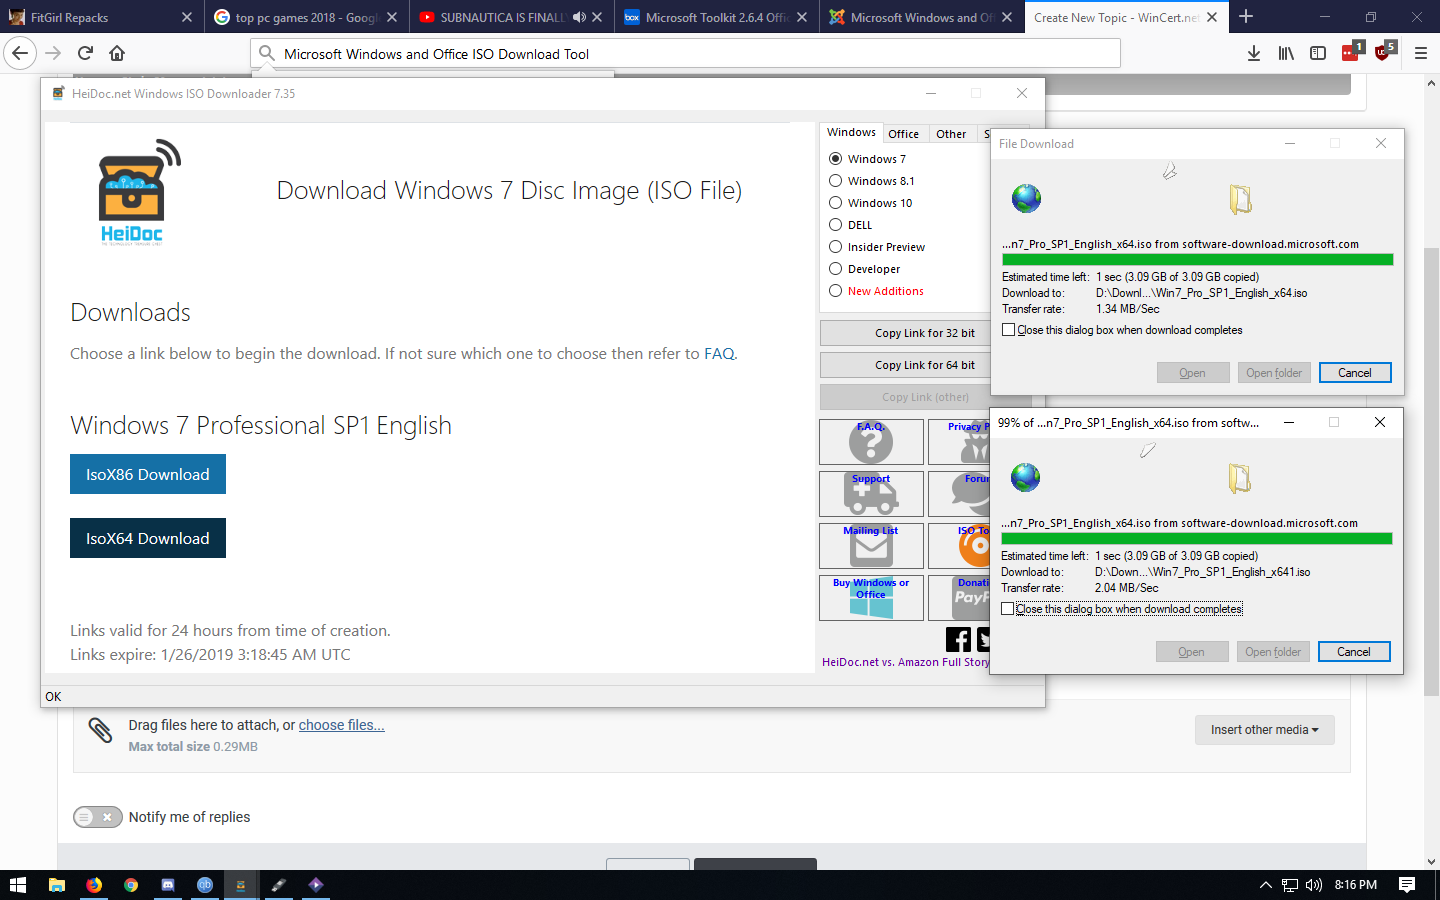
Task: Go to the browser home page icon
Action: click(x=117, y=53)
